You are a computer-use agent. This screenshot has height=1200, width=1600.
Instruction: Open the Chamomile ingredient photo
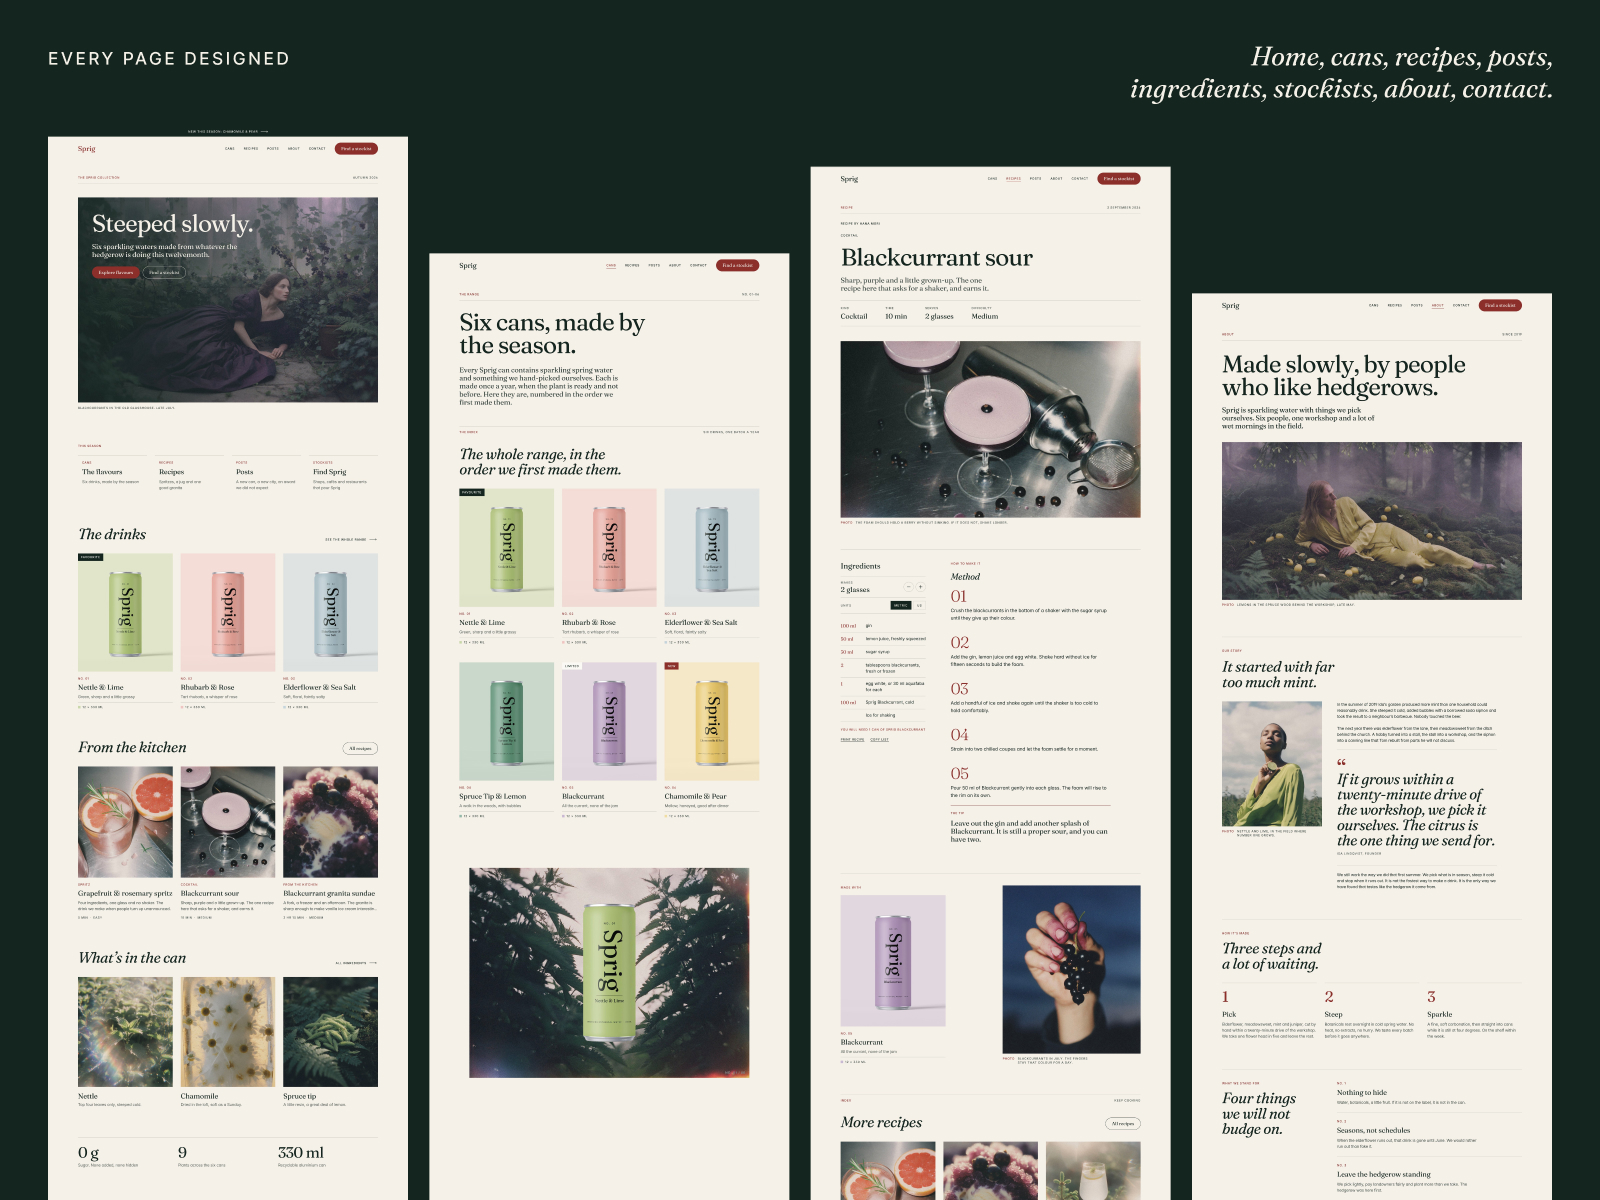(228, 1032)
